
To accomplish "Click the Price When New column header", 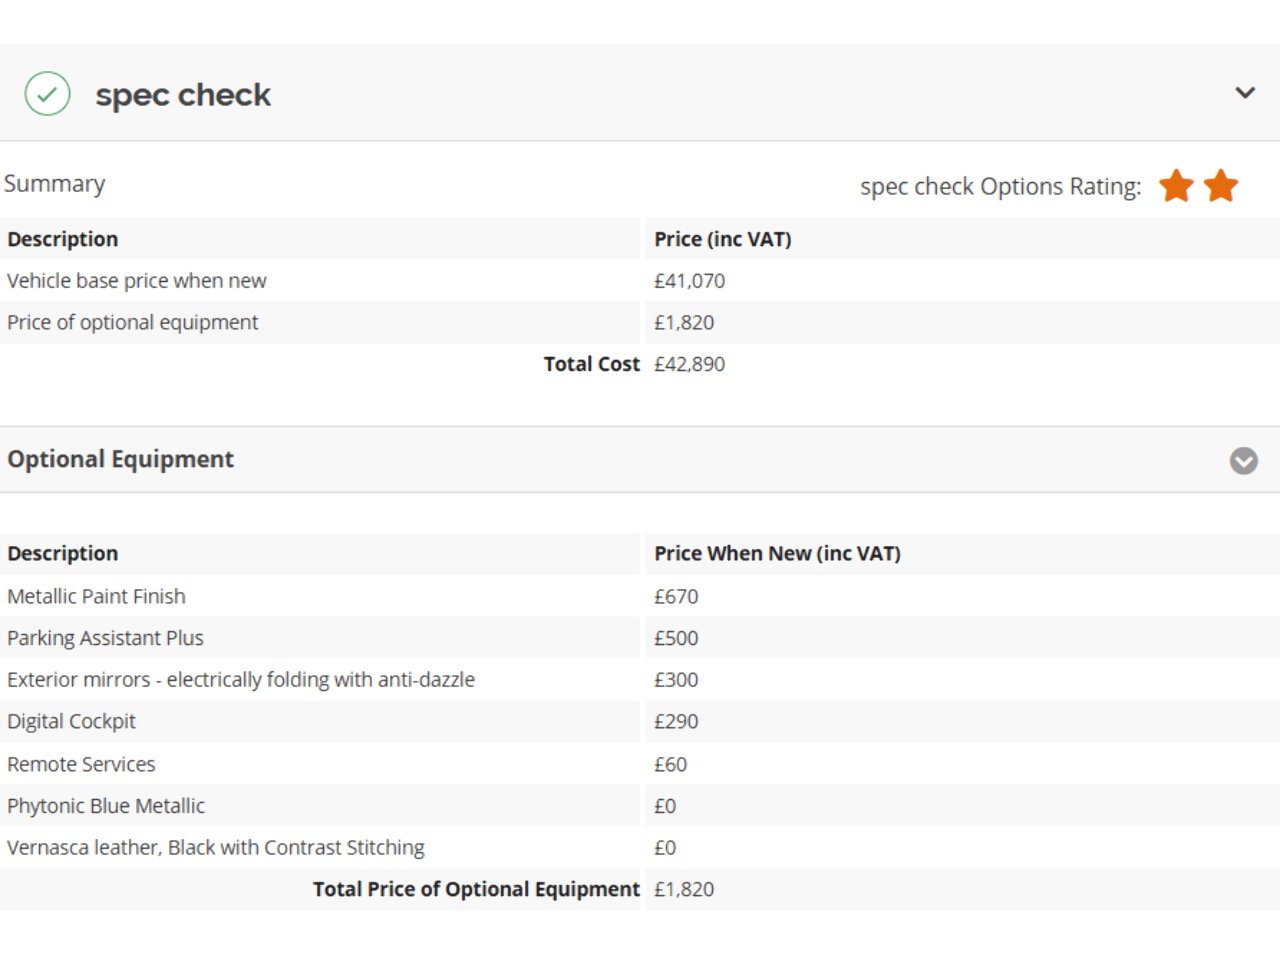I will (x=777, y=553).
